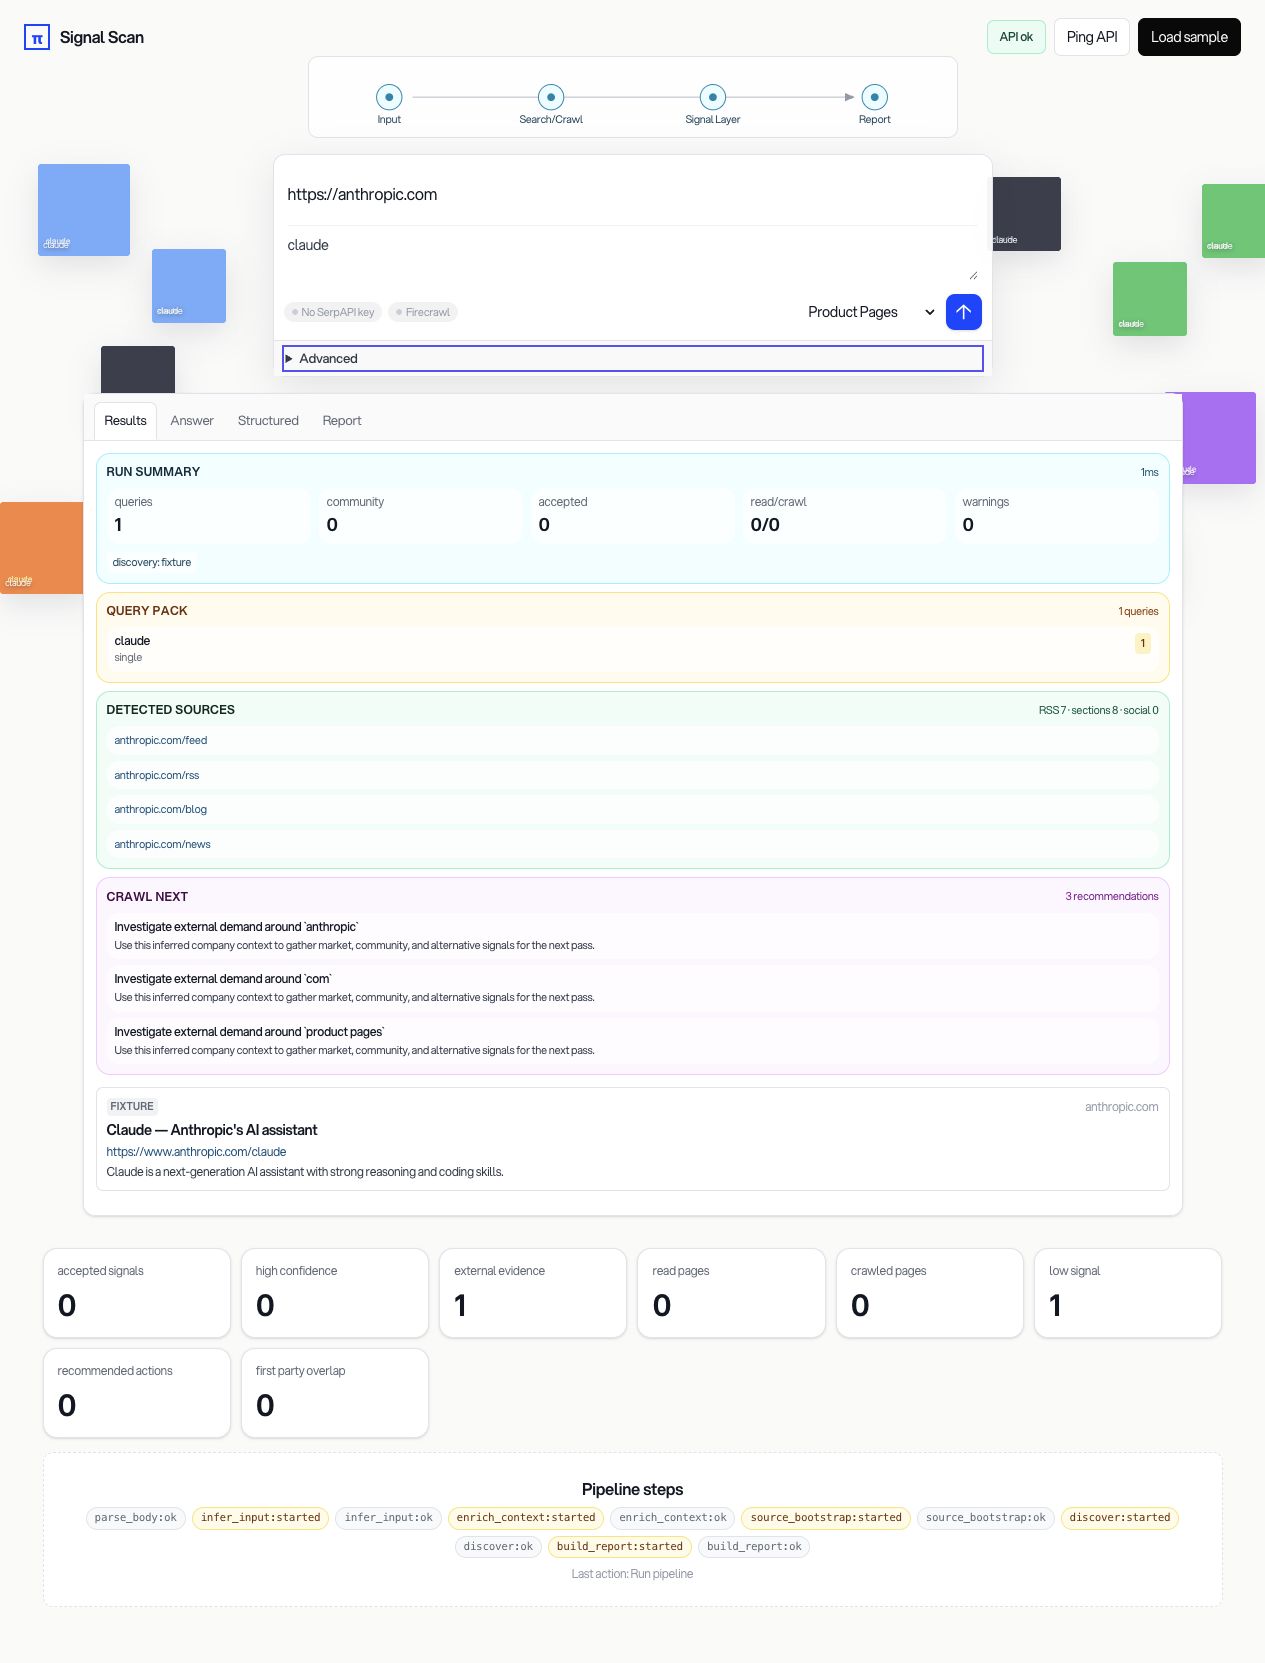Click the external evidence card
This screenshot has height=1663, width=1265.
click(x=533, y=1292)
